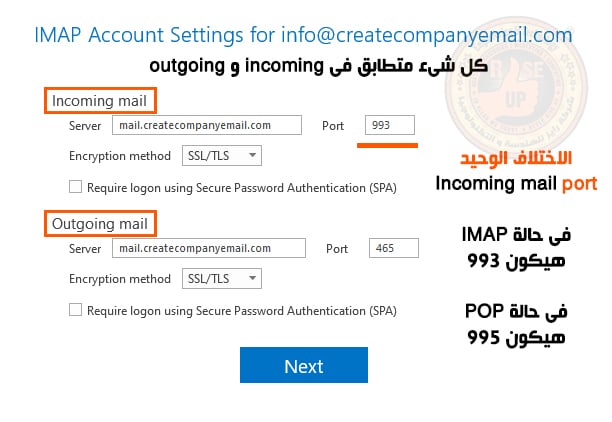This screenshot has width=612, height=422.
Task: Click the Server label under Incoming mail
Action: pyautogui.click(x=86, y=127)
